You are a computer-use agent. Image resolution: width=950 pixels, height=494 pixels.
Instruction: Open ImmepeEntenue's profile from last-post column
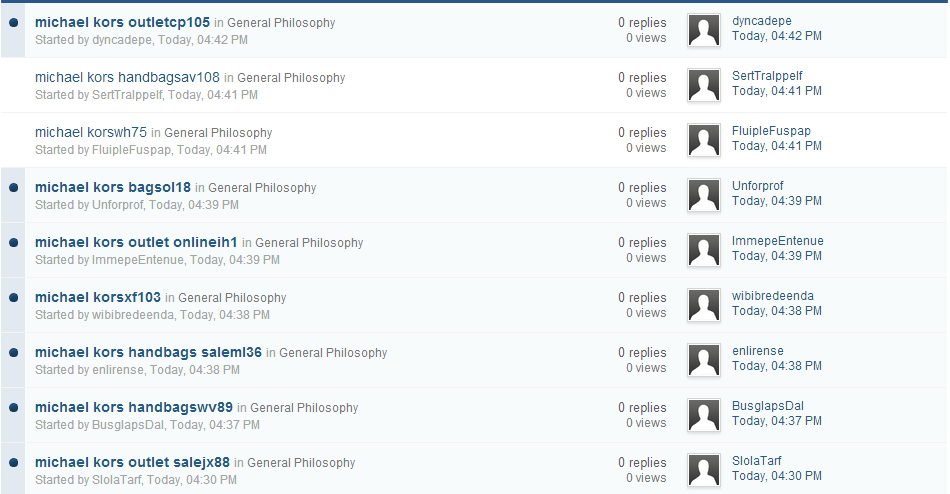(776, 241)
